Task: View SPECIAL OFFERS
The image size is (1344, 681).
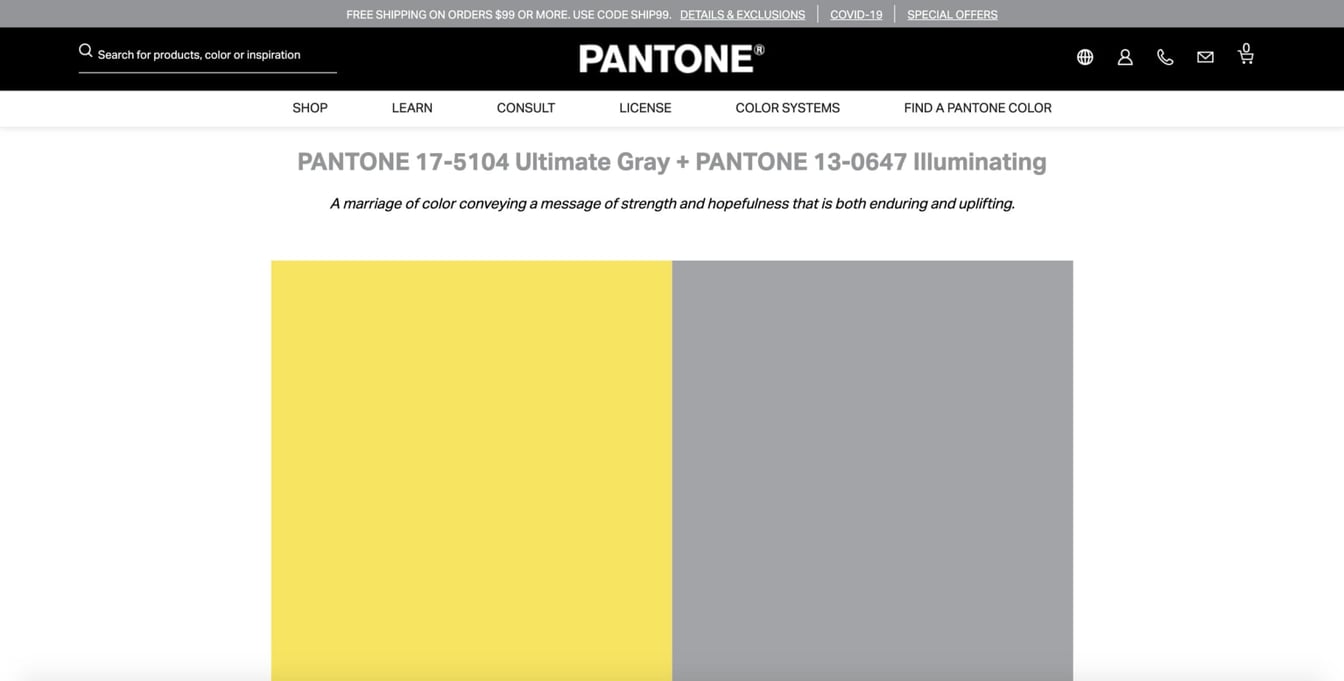Action: [951, 14]
